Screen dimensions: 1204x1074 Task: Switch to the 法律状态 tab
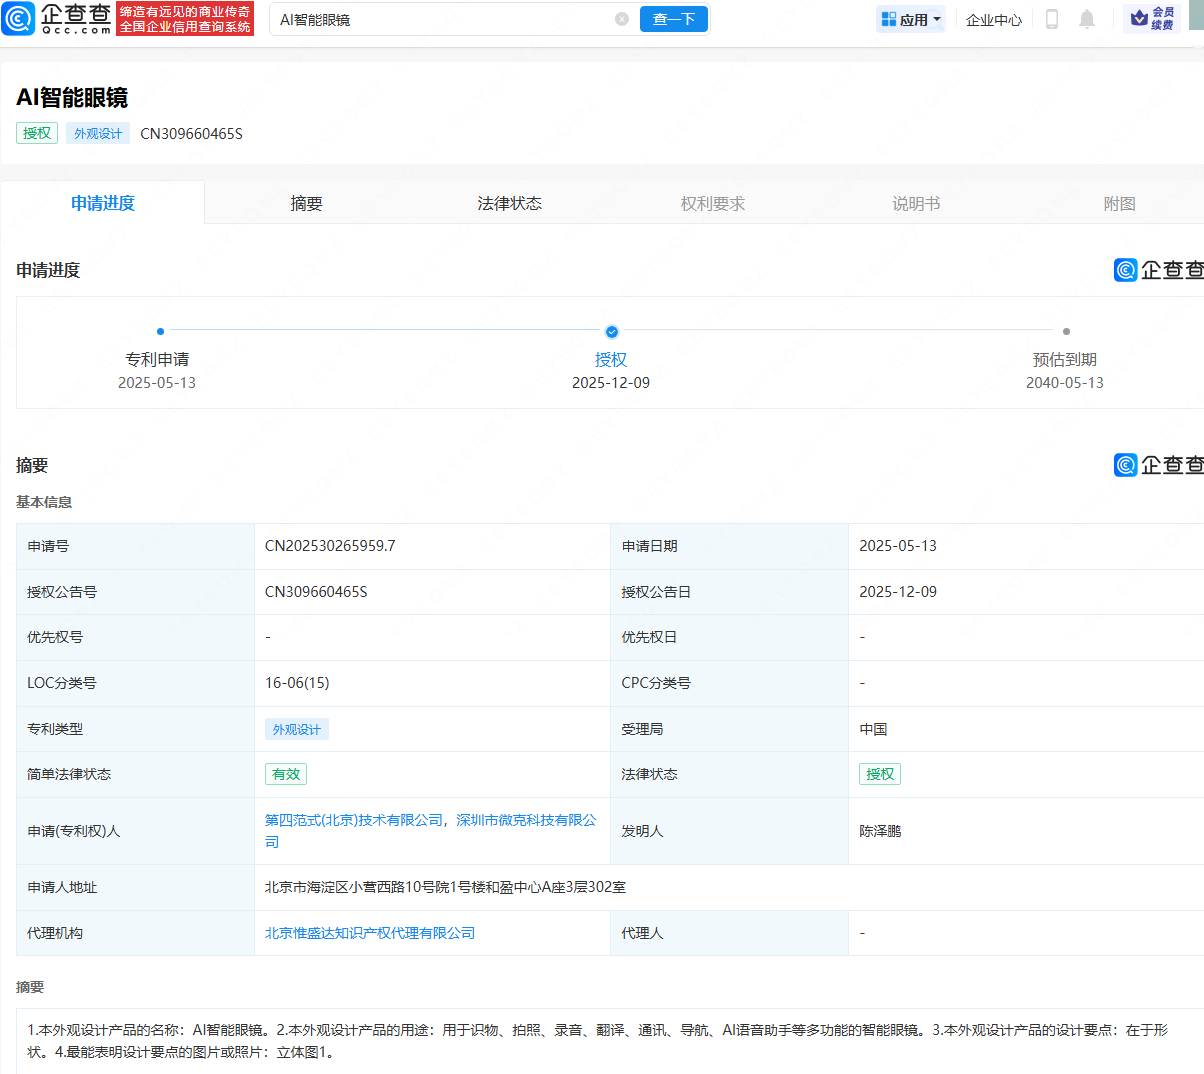(x=509, y=202)
